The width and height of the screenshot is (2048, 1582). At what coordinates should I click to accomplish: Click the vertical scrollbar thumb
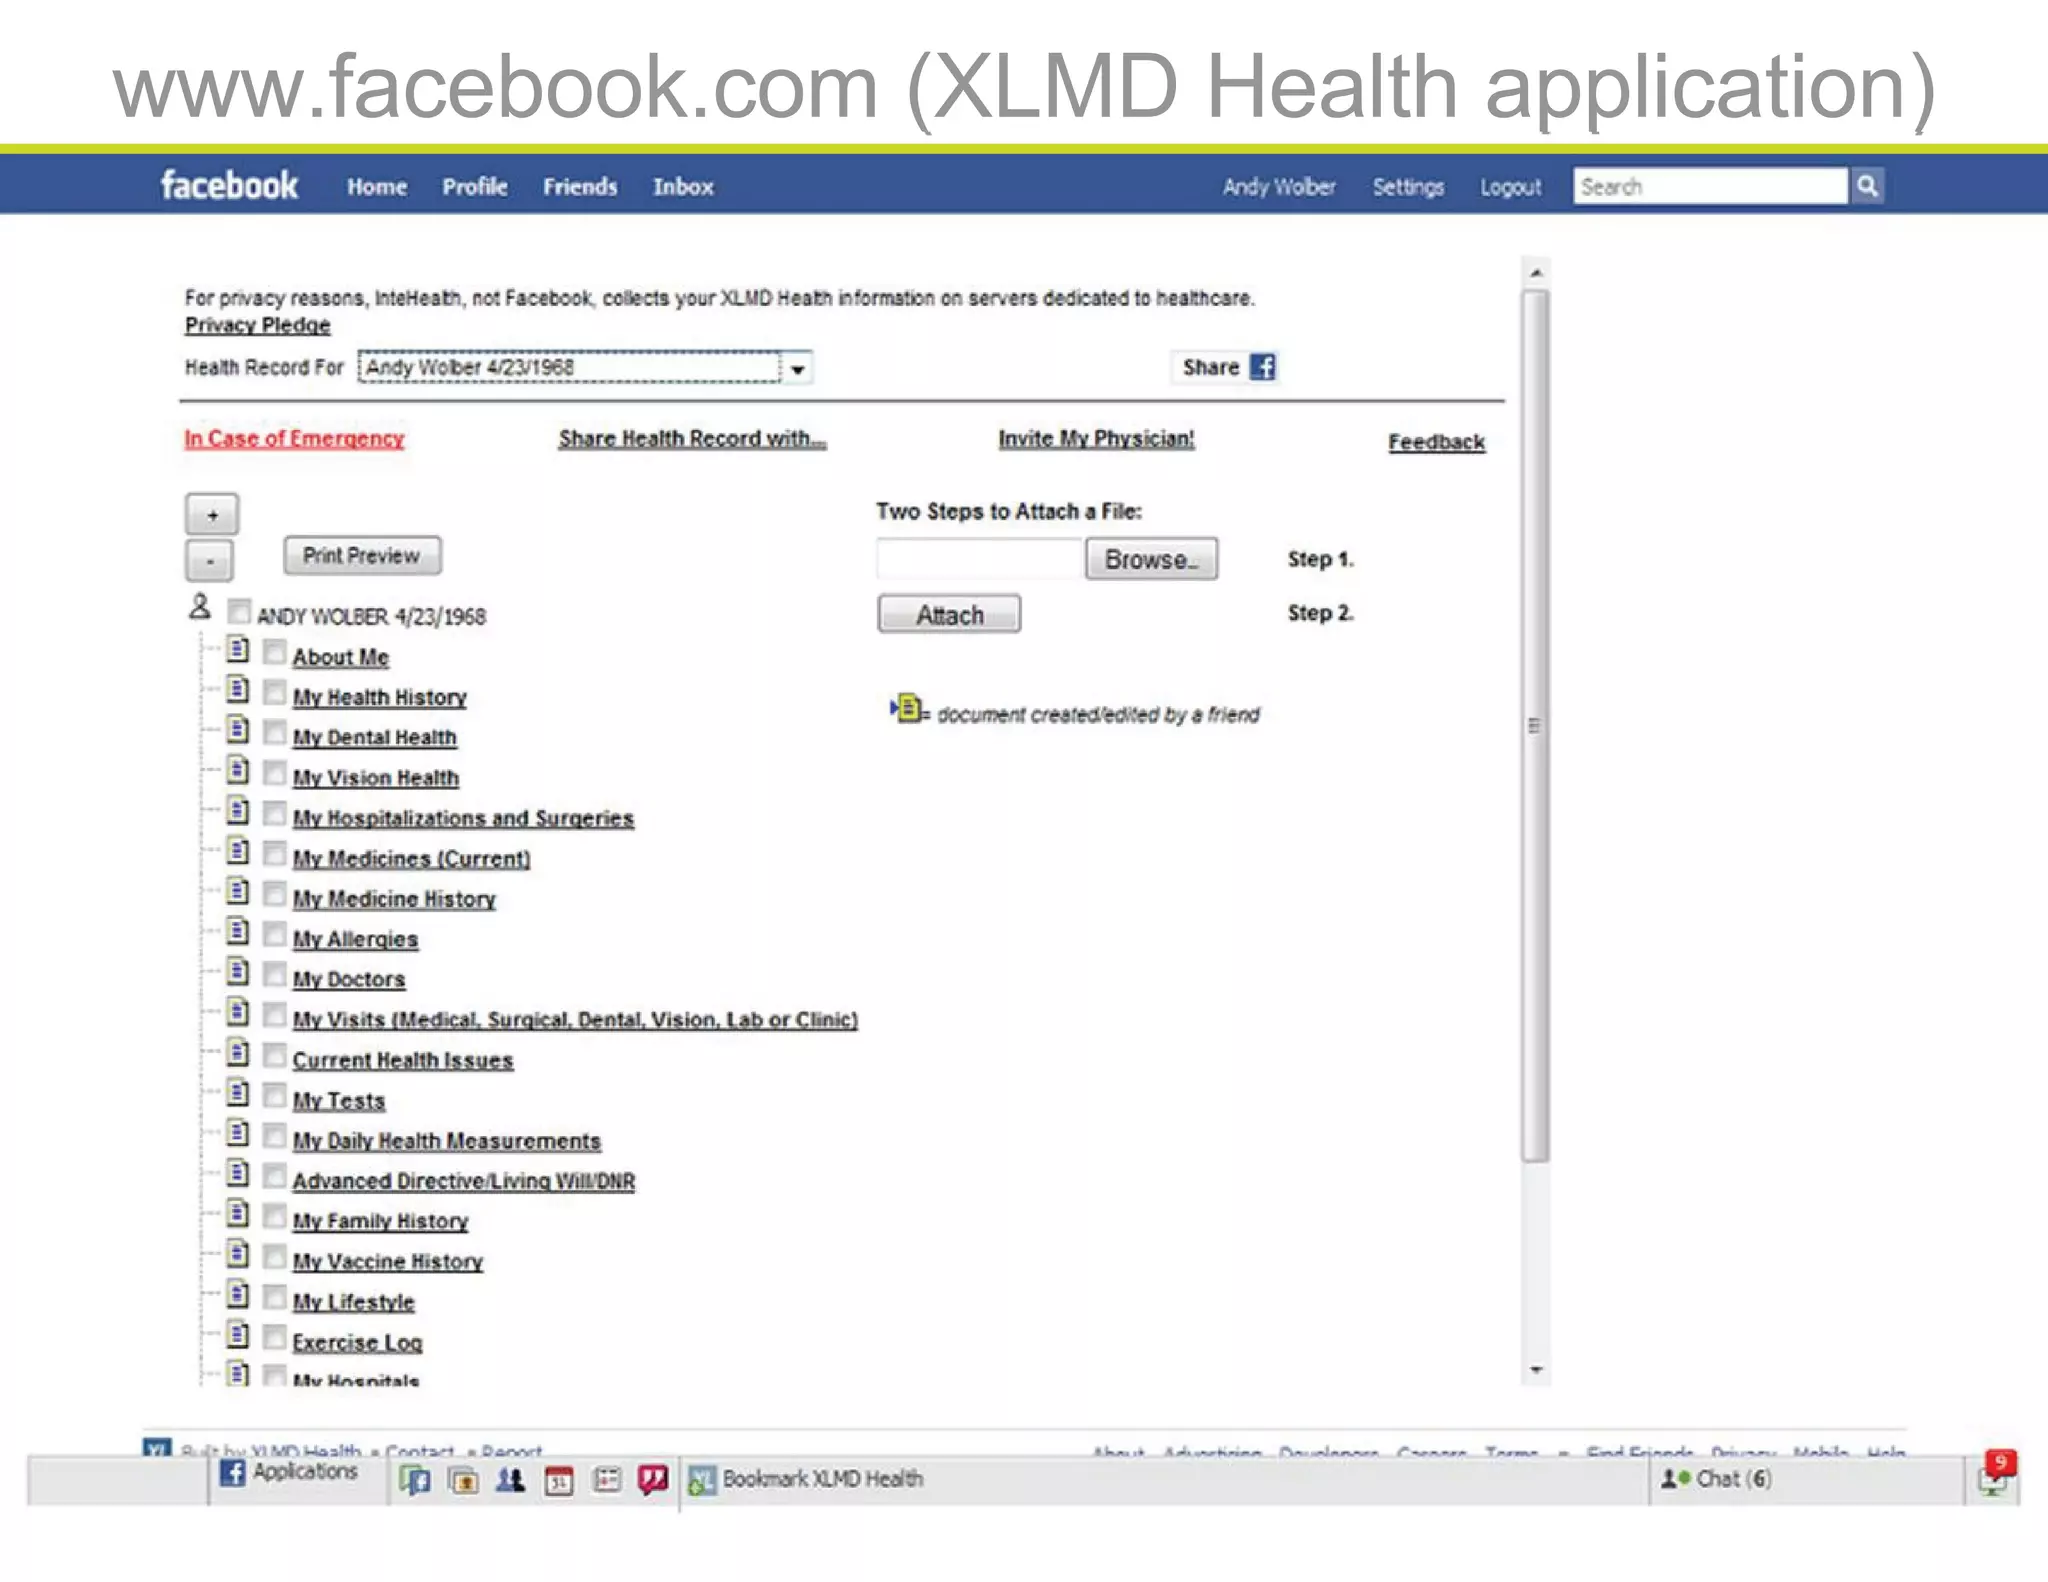pyautogui.click(x=1535, y=725)
